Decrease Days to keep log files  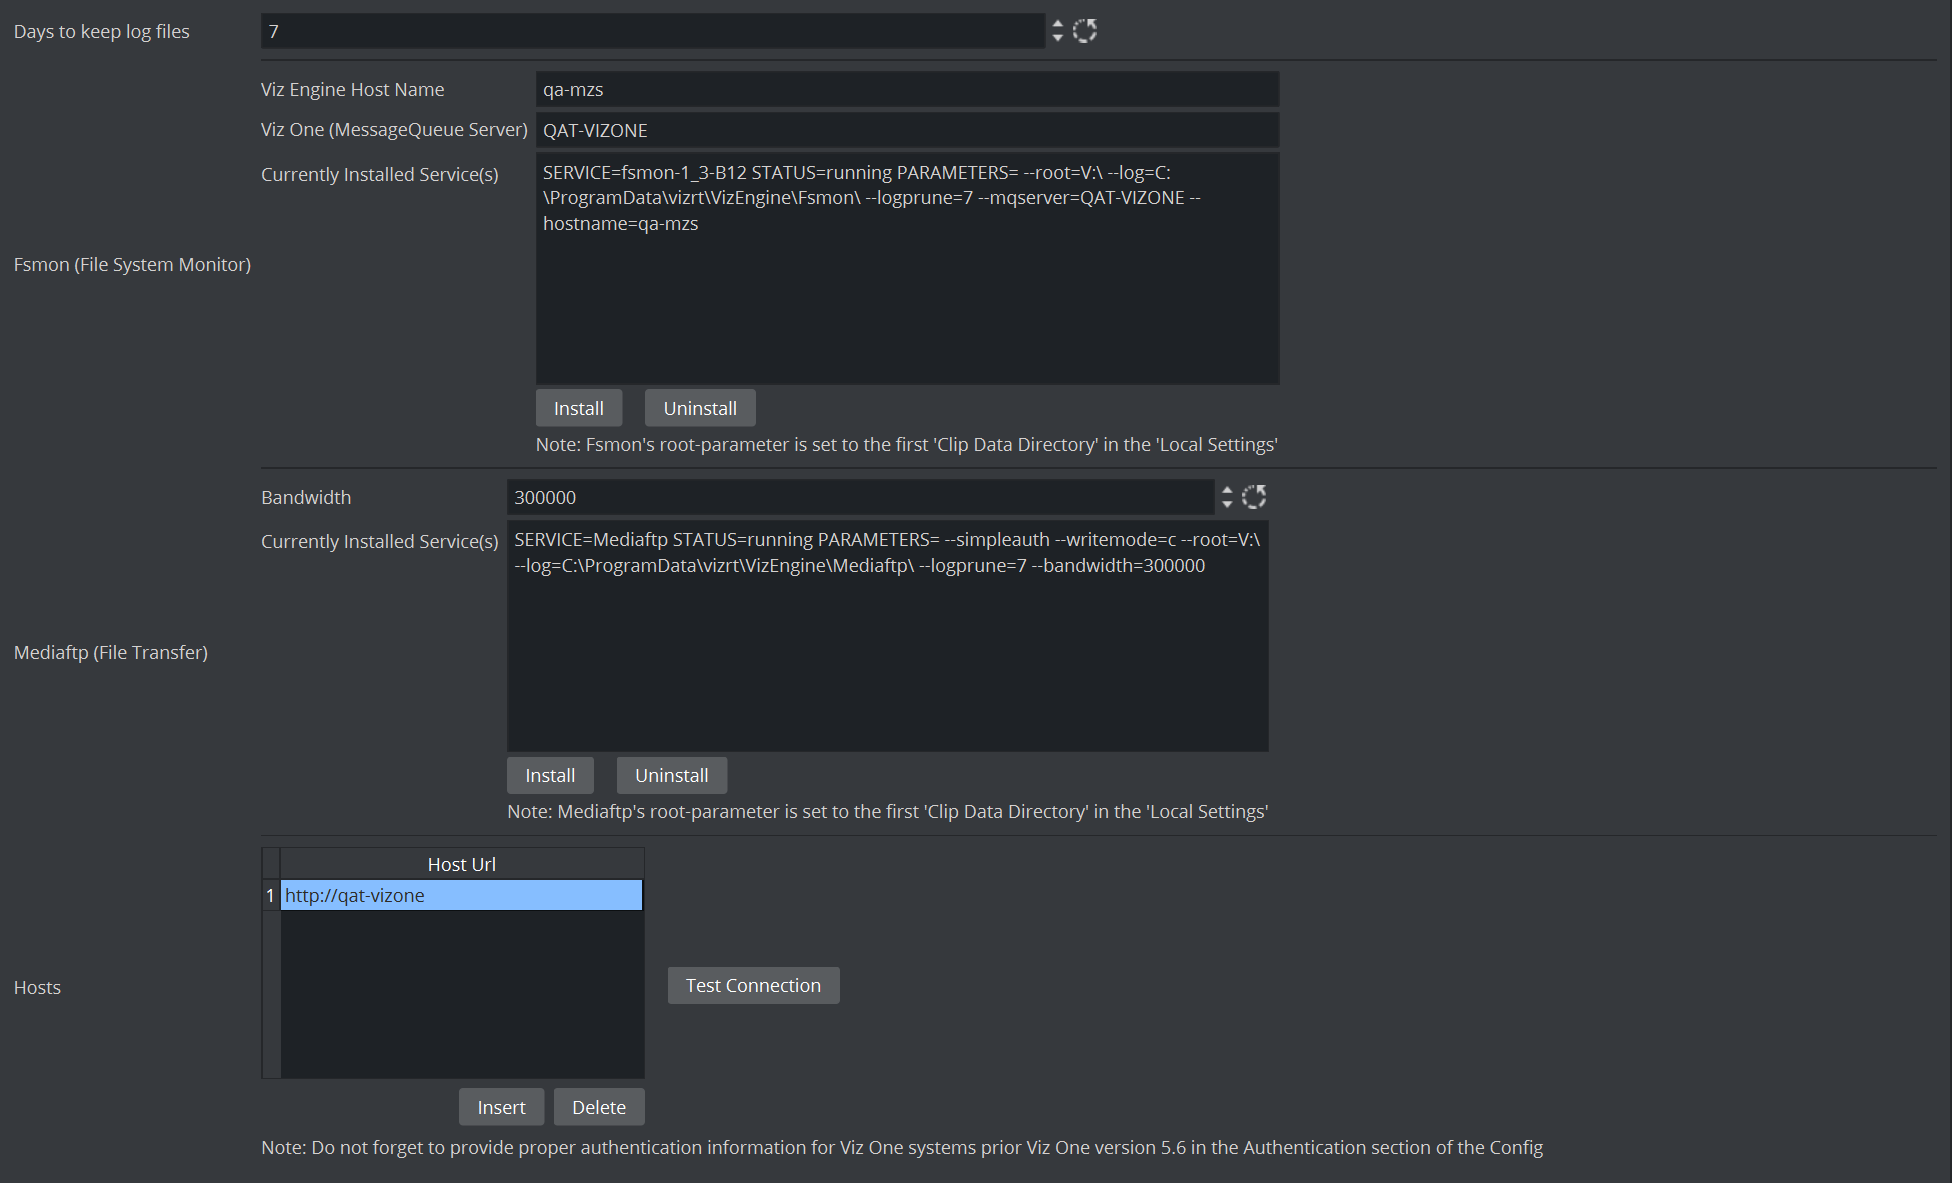[1057, 38]
